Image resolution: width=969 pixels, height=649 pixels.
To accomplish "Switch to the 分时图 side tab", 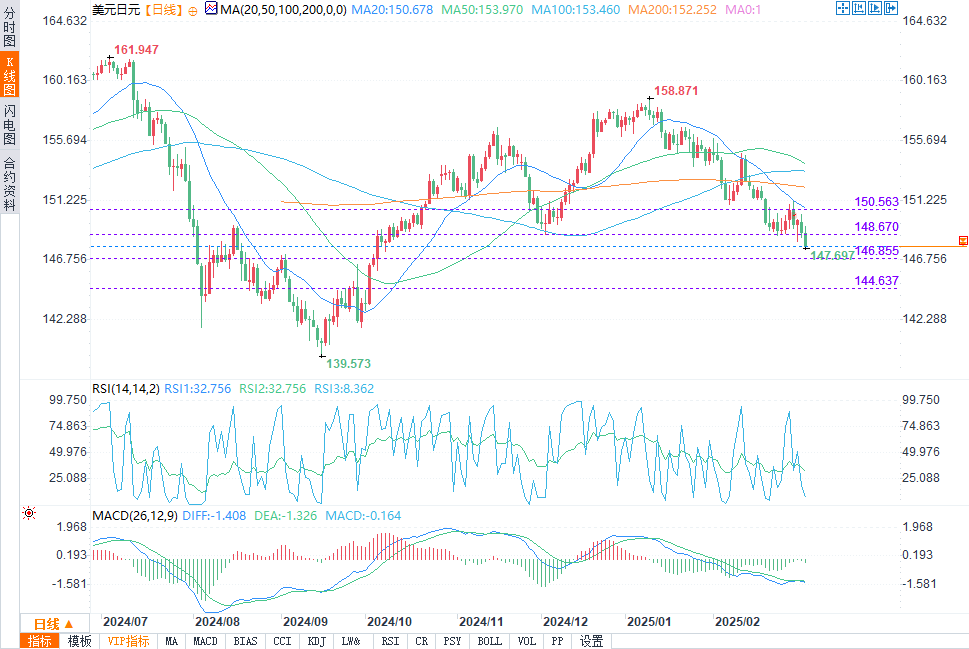I will pyautogui.click(x=9, y=26).
